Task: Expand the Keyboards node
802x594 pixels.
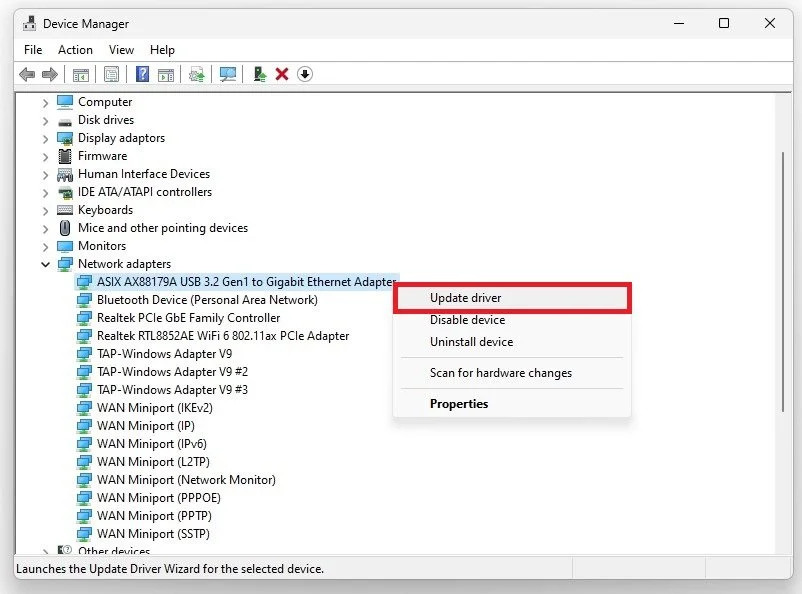Action: (x=46, y=211)
